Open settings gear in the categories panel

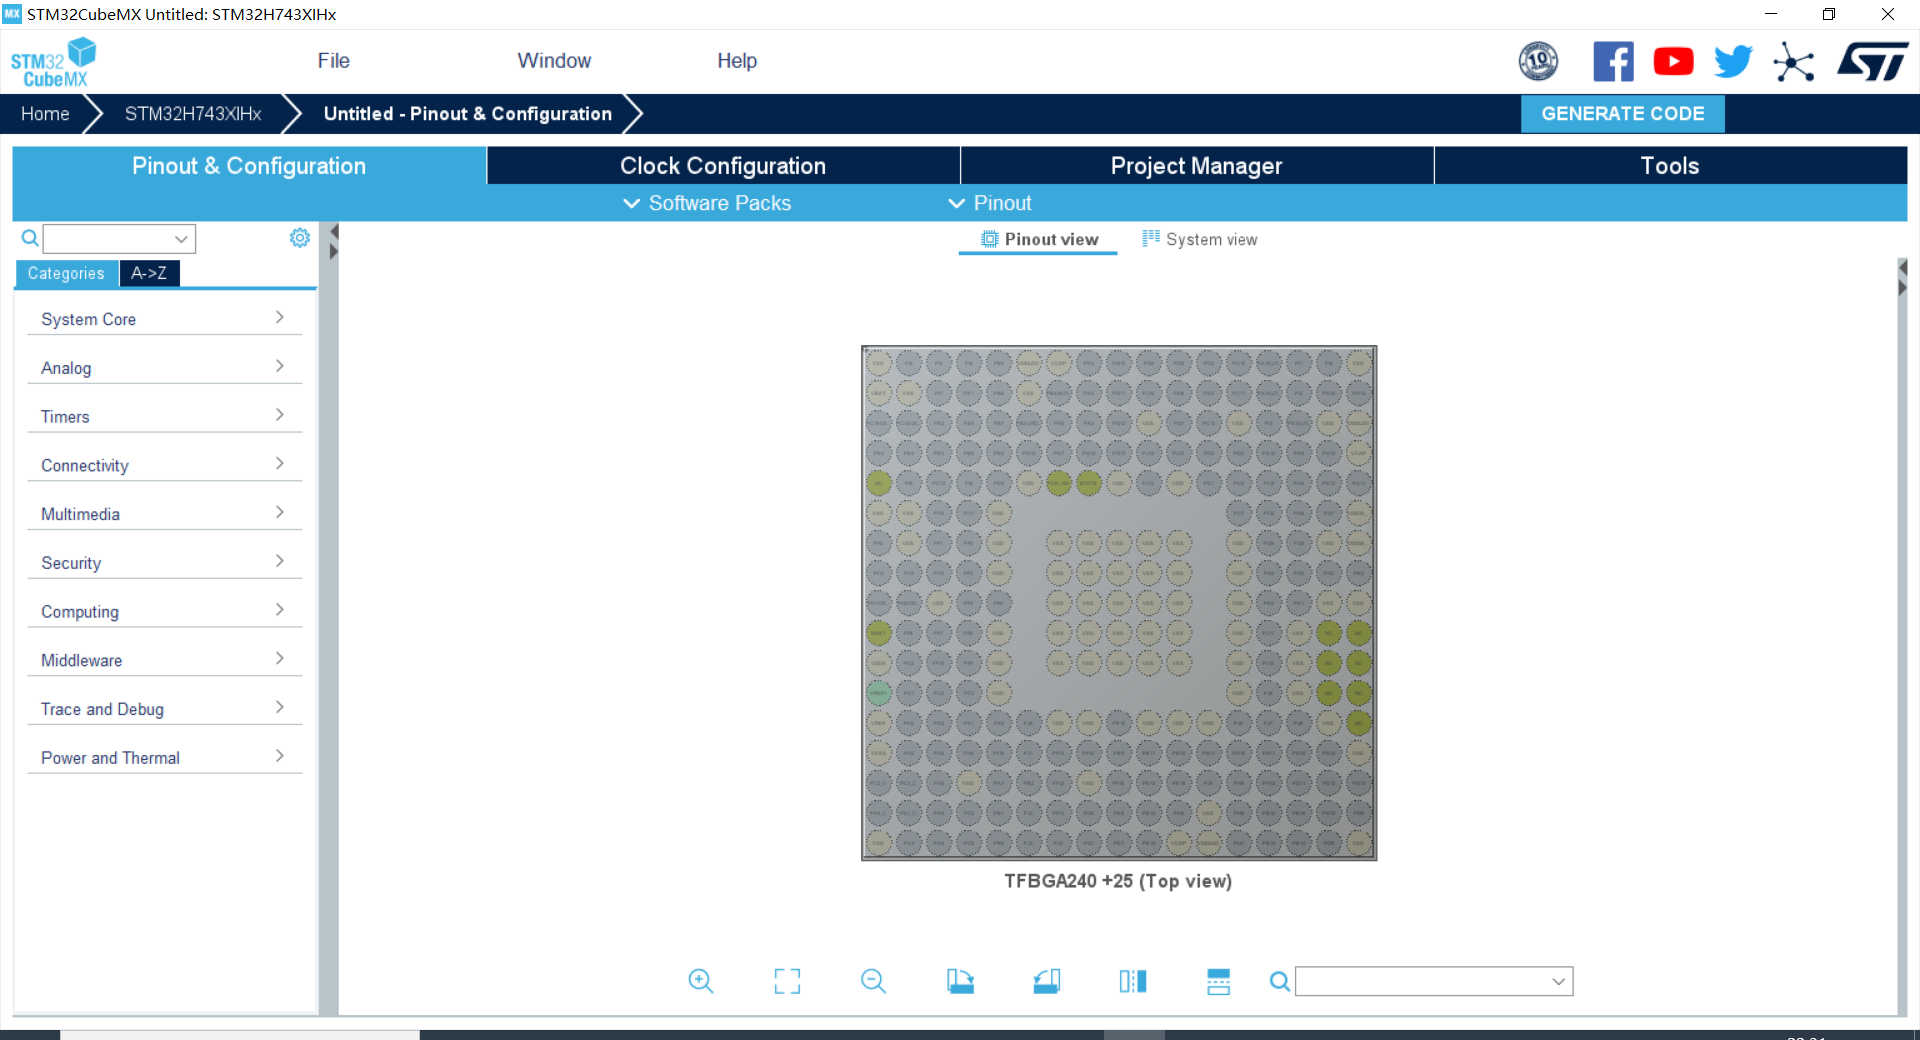pyautogui.click(x=300, y=238)
